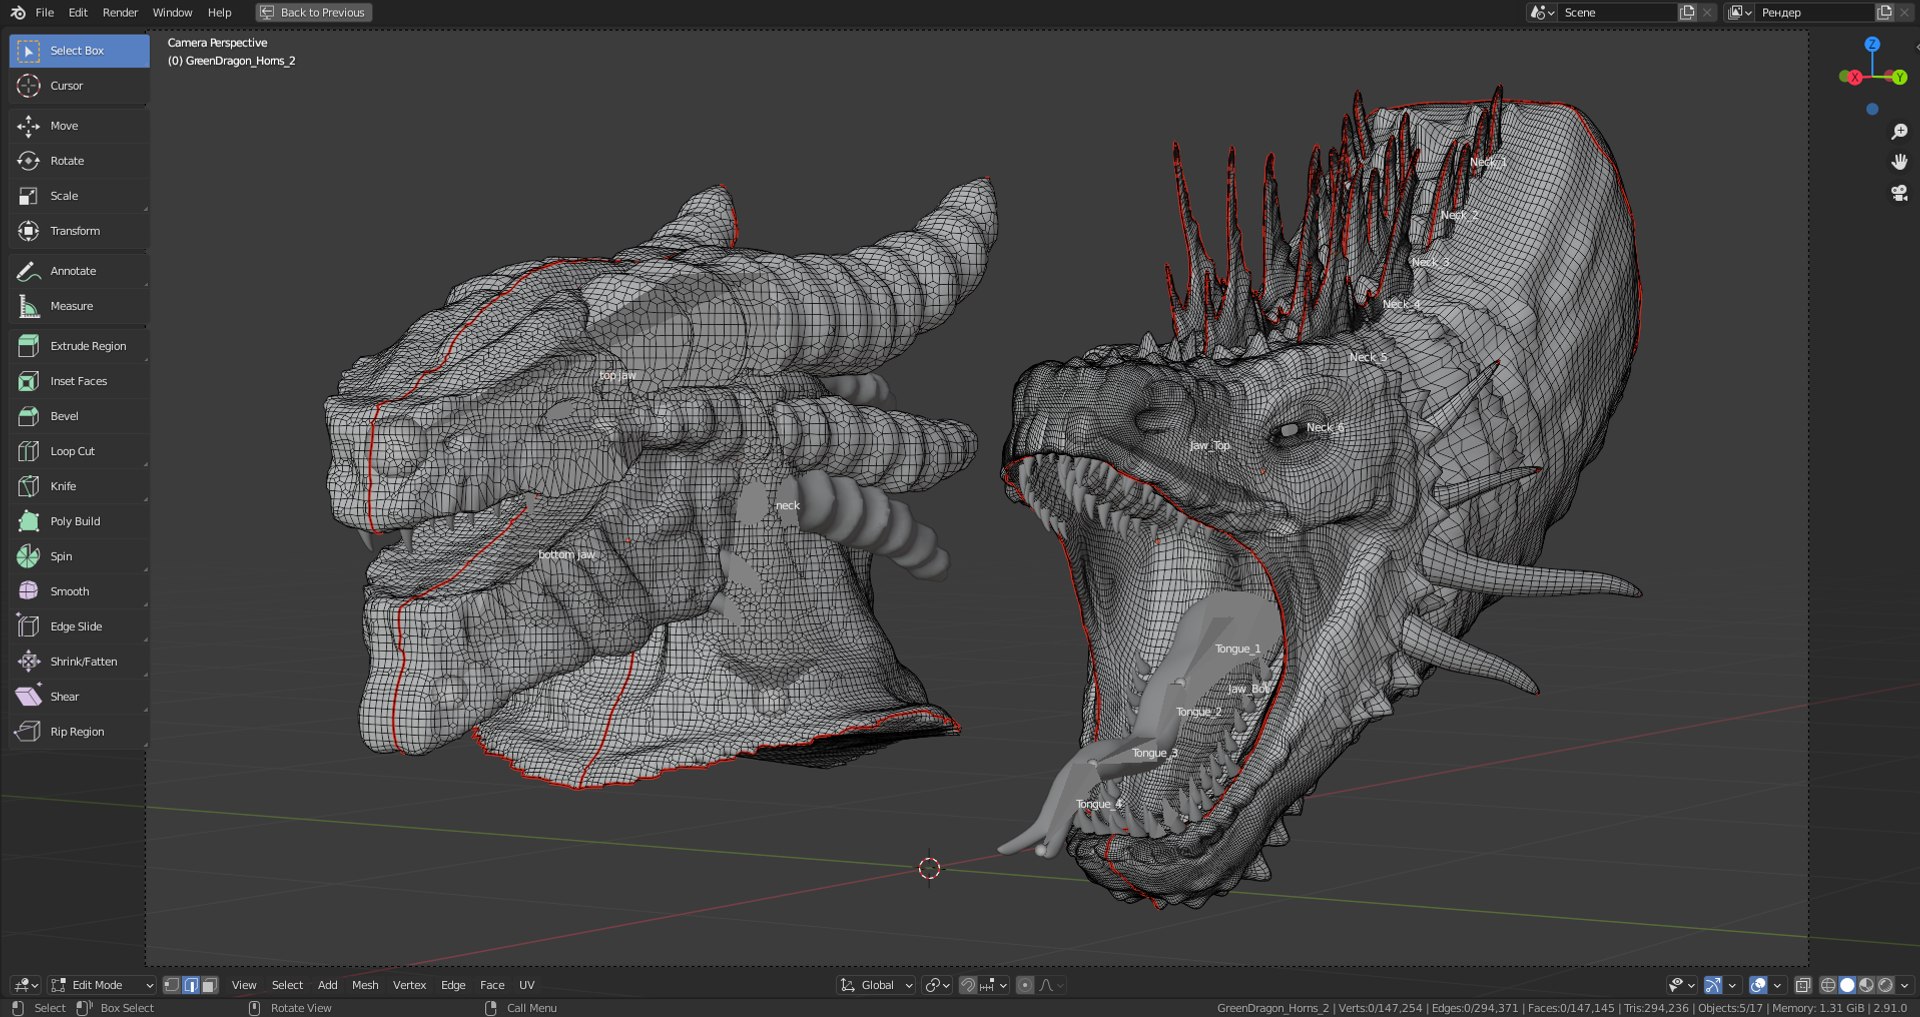Activate the Rip Region tool

click(x=79, y=731)
